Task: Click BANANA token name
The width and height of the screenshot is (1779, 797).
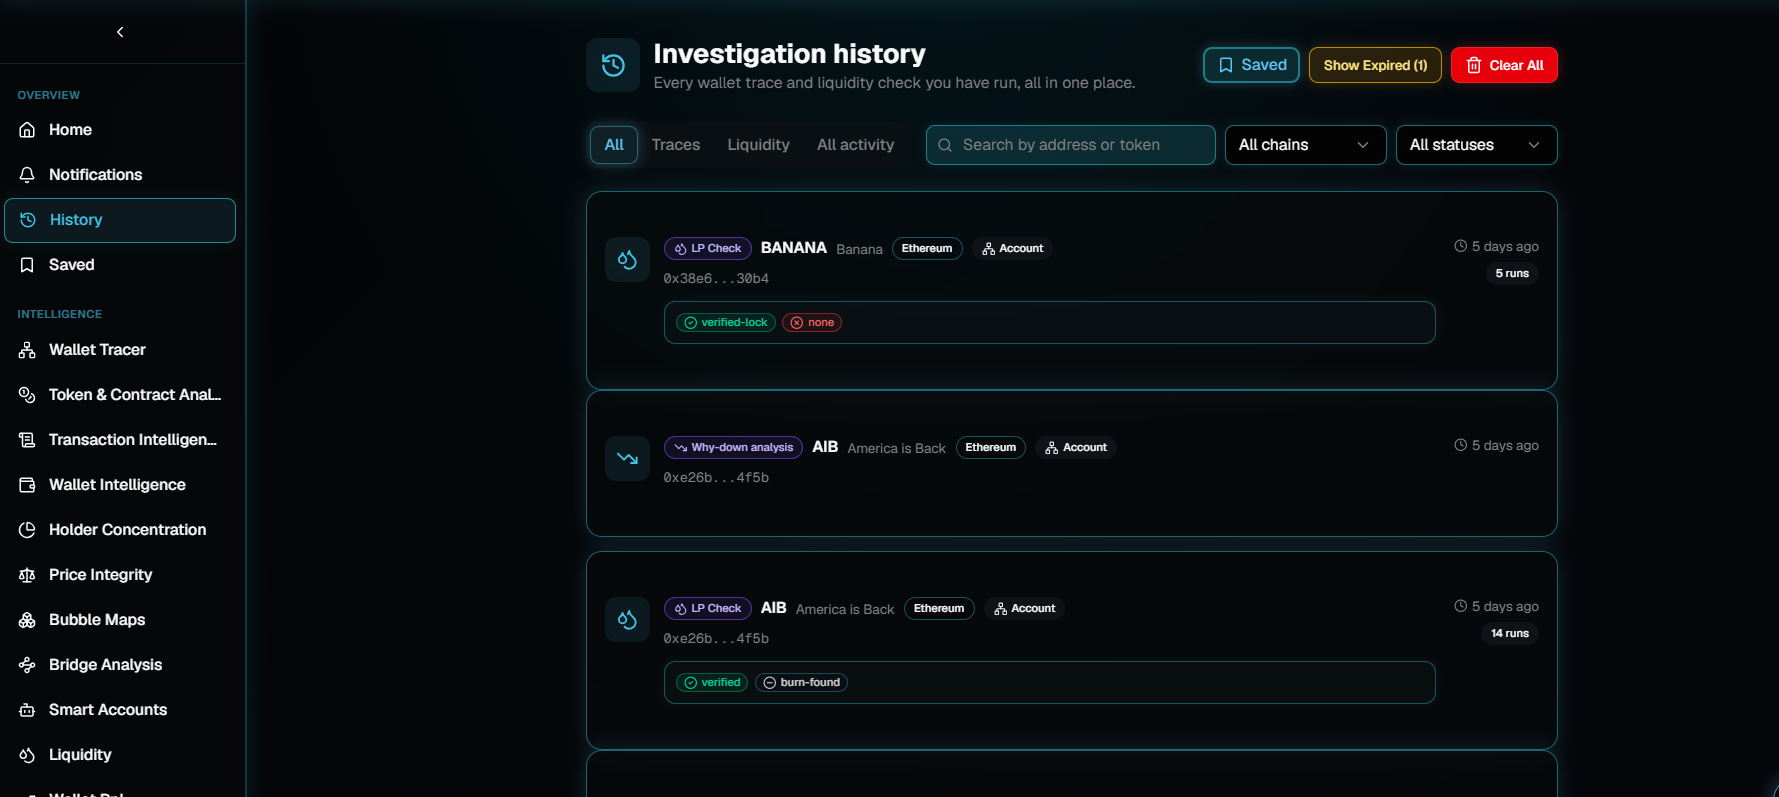Action: [793, 248]
